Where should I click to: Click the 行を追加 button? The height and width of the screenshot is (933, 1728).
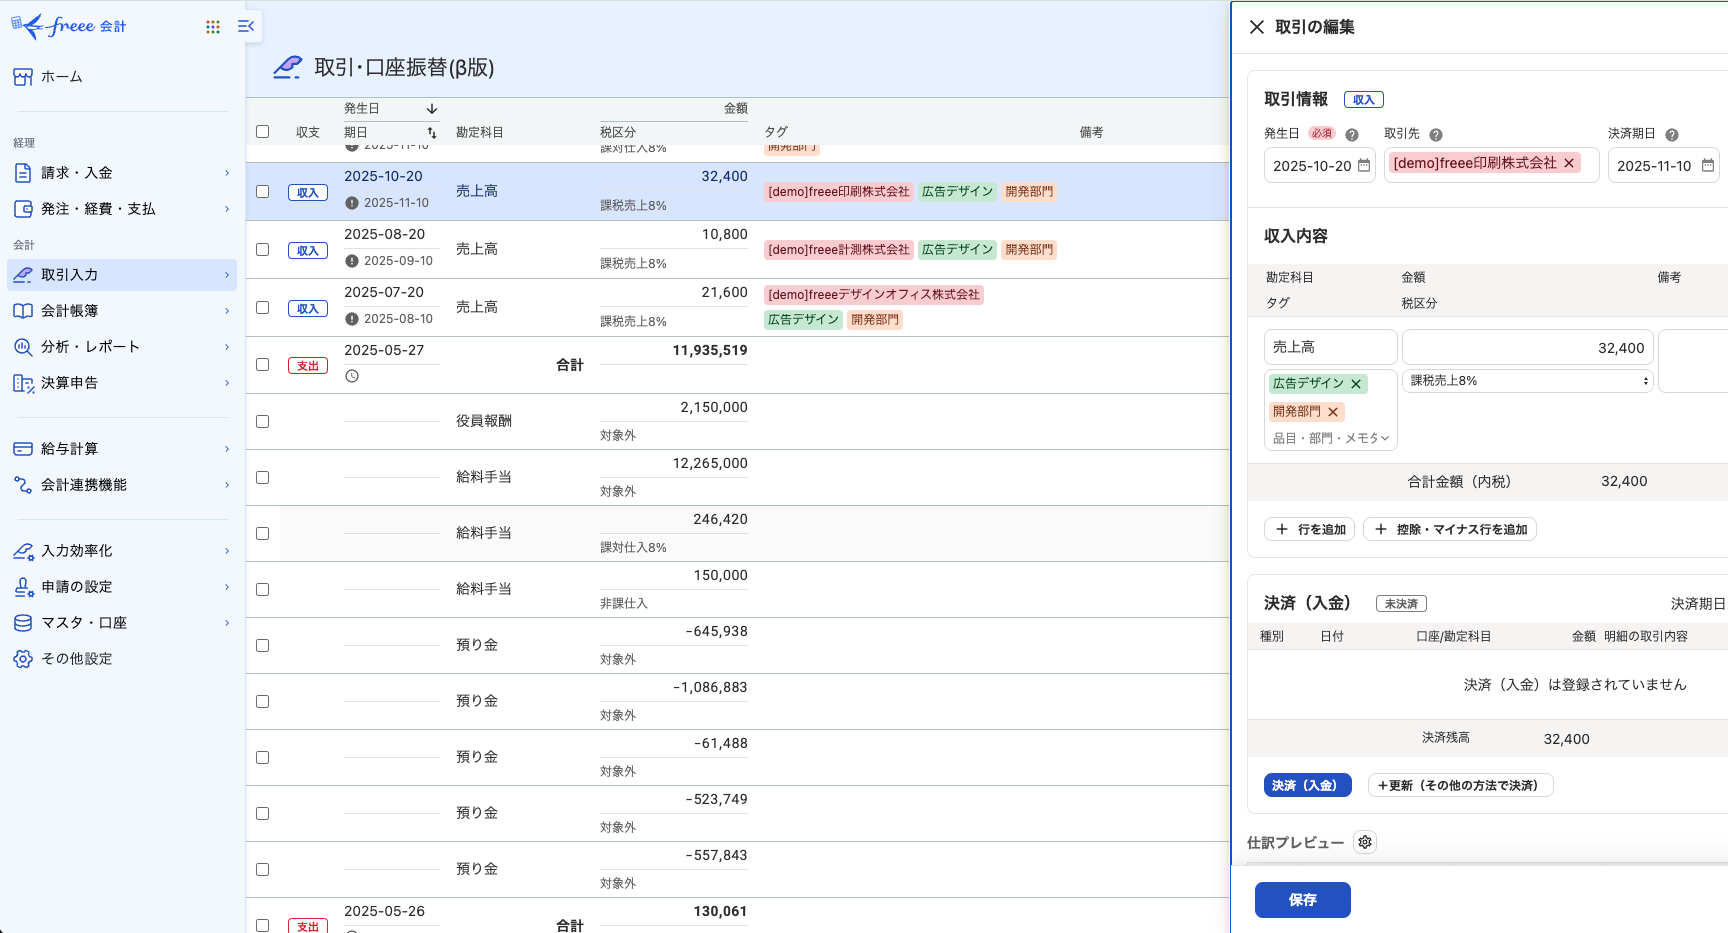coord(1310,529)
